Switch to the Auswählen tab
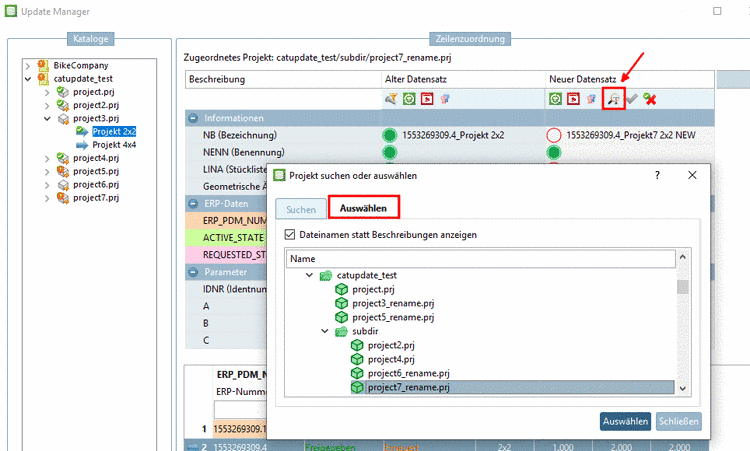Screen dimensions: 750x451 [364, 208]
